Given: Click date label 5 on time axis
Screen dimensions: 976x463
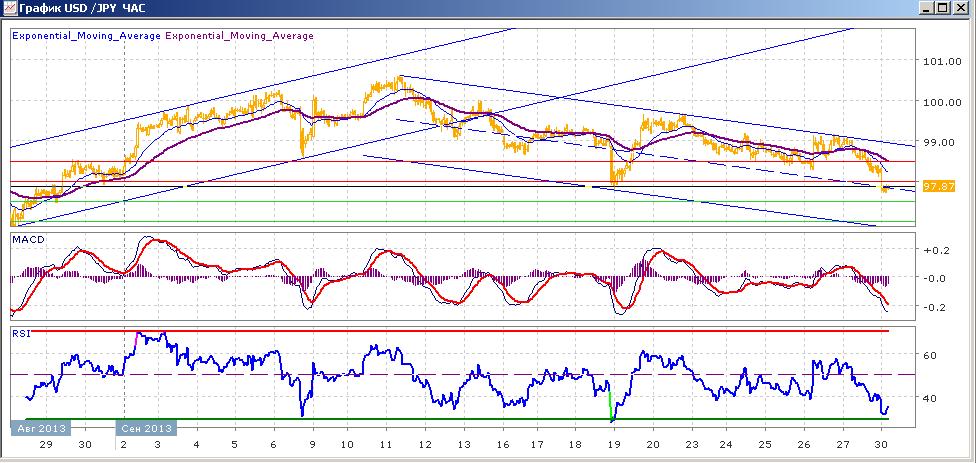Looking at the screenshot, I should point(235,446).
